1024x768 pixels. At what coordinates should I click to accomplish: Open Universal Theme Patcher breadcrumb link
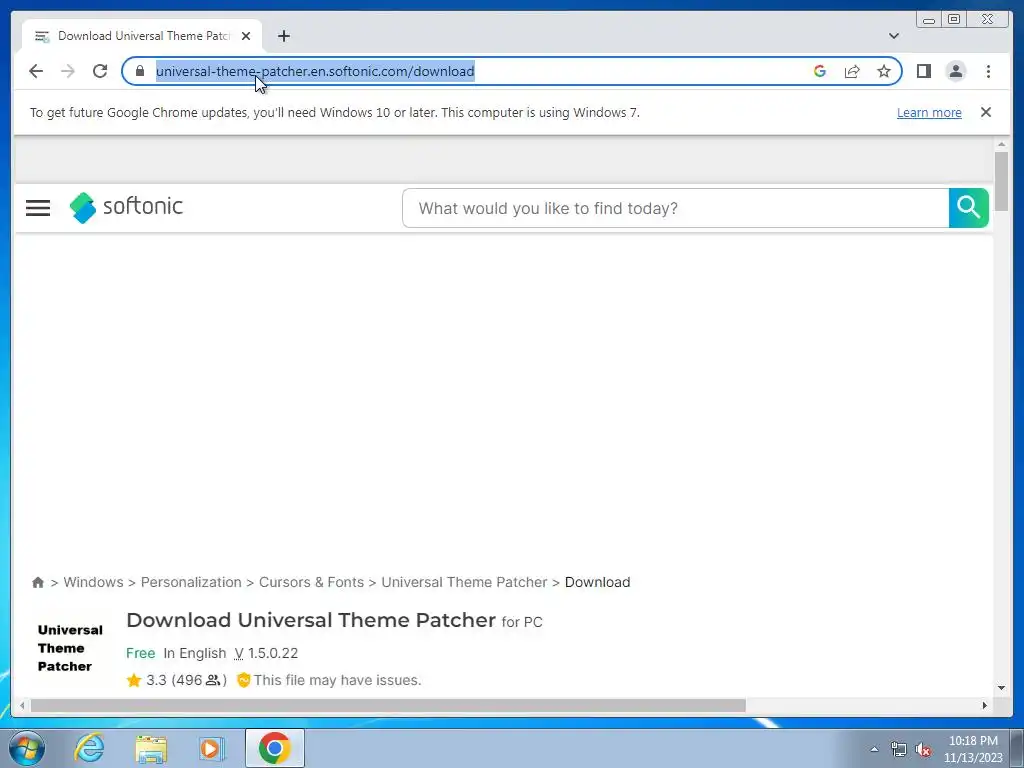[464, 582]
